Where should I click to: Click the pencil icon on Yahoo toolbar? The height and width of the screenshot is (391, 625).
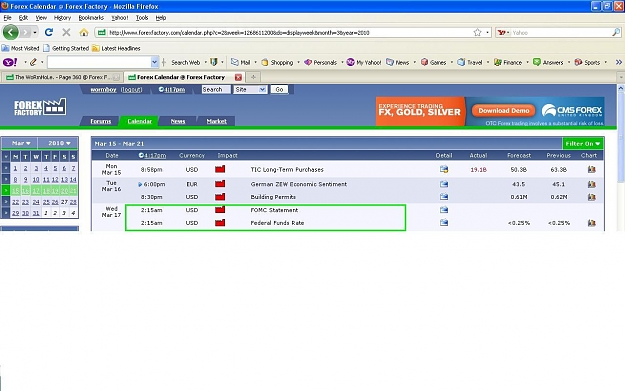[33, 62]
